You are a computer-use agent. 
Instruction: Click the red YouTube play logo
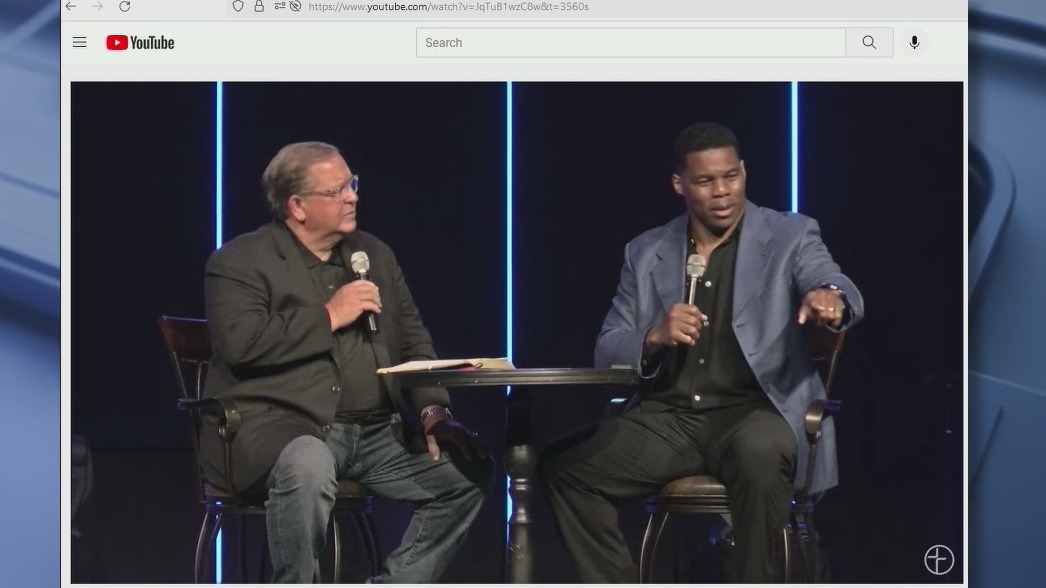point(116,42)
